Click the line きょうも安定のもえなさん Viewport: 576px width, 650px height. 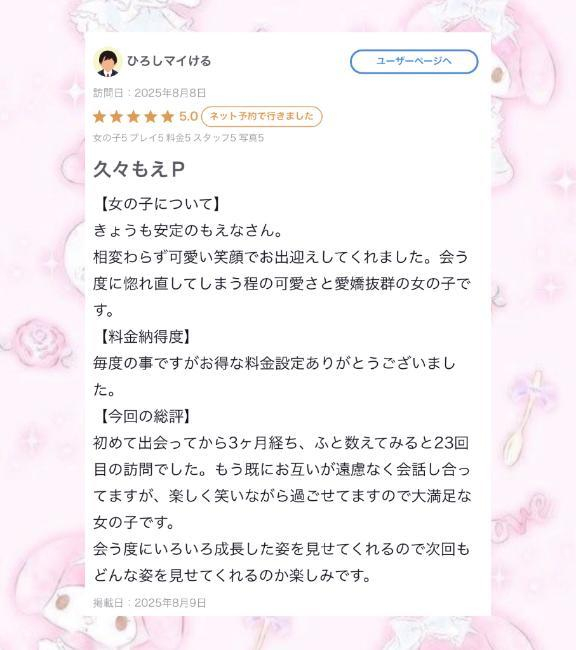(x=188, y=230)
